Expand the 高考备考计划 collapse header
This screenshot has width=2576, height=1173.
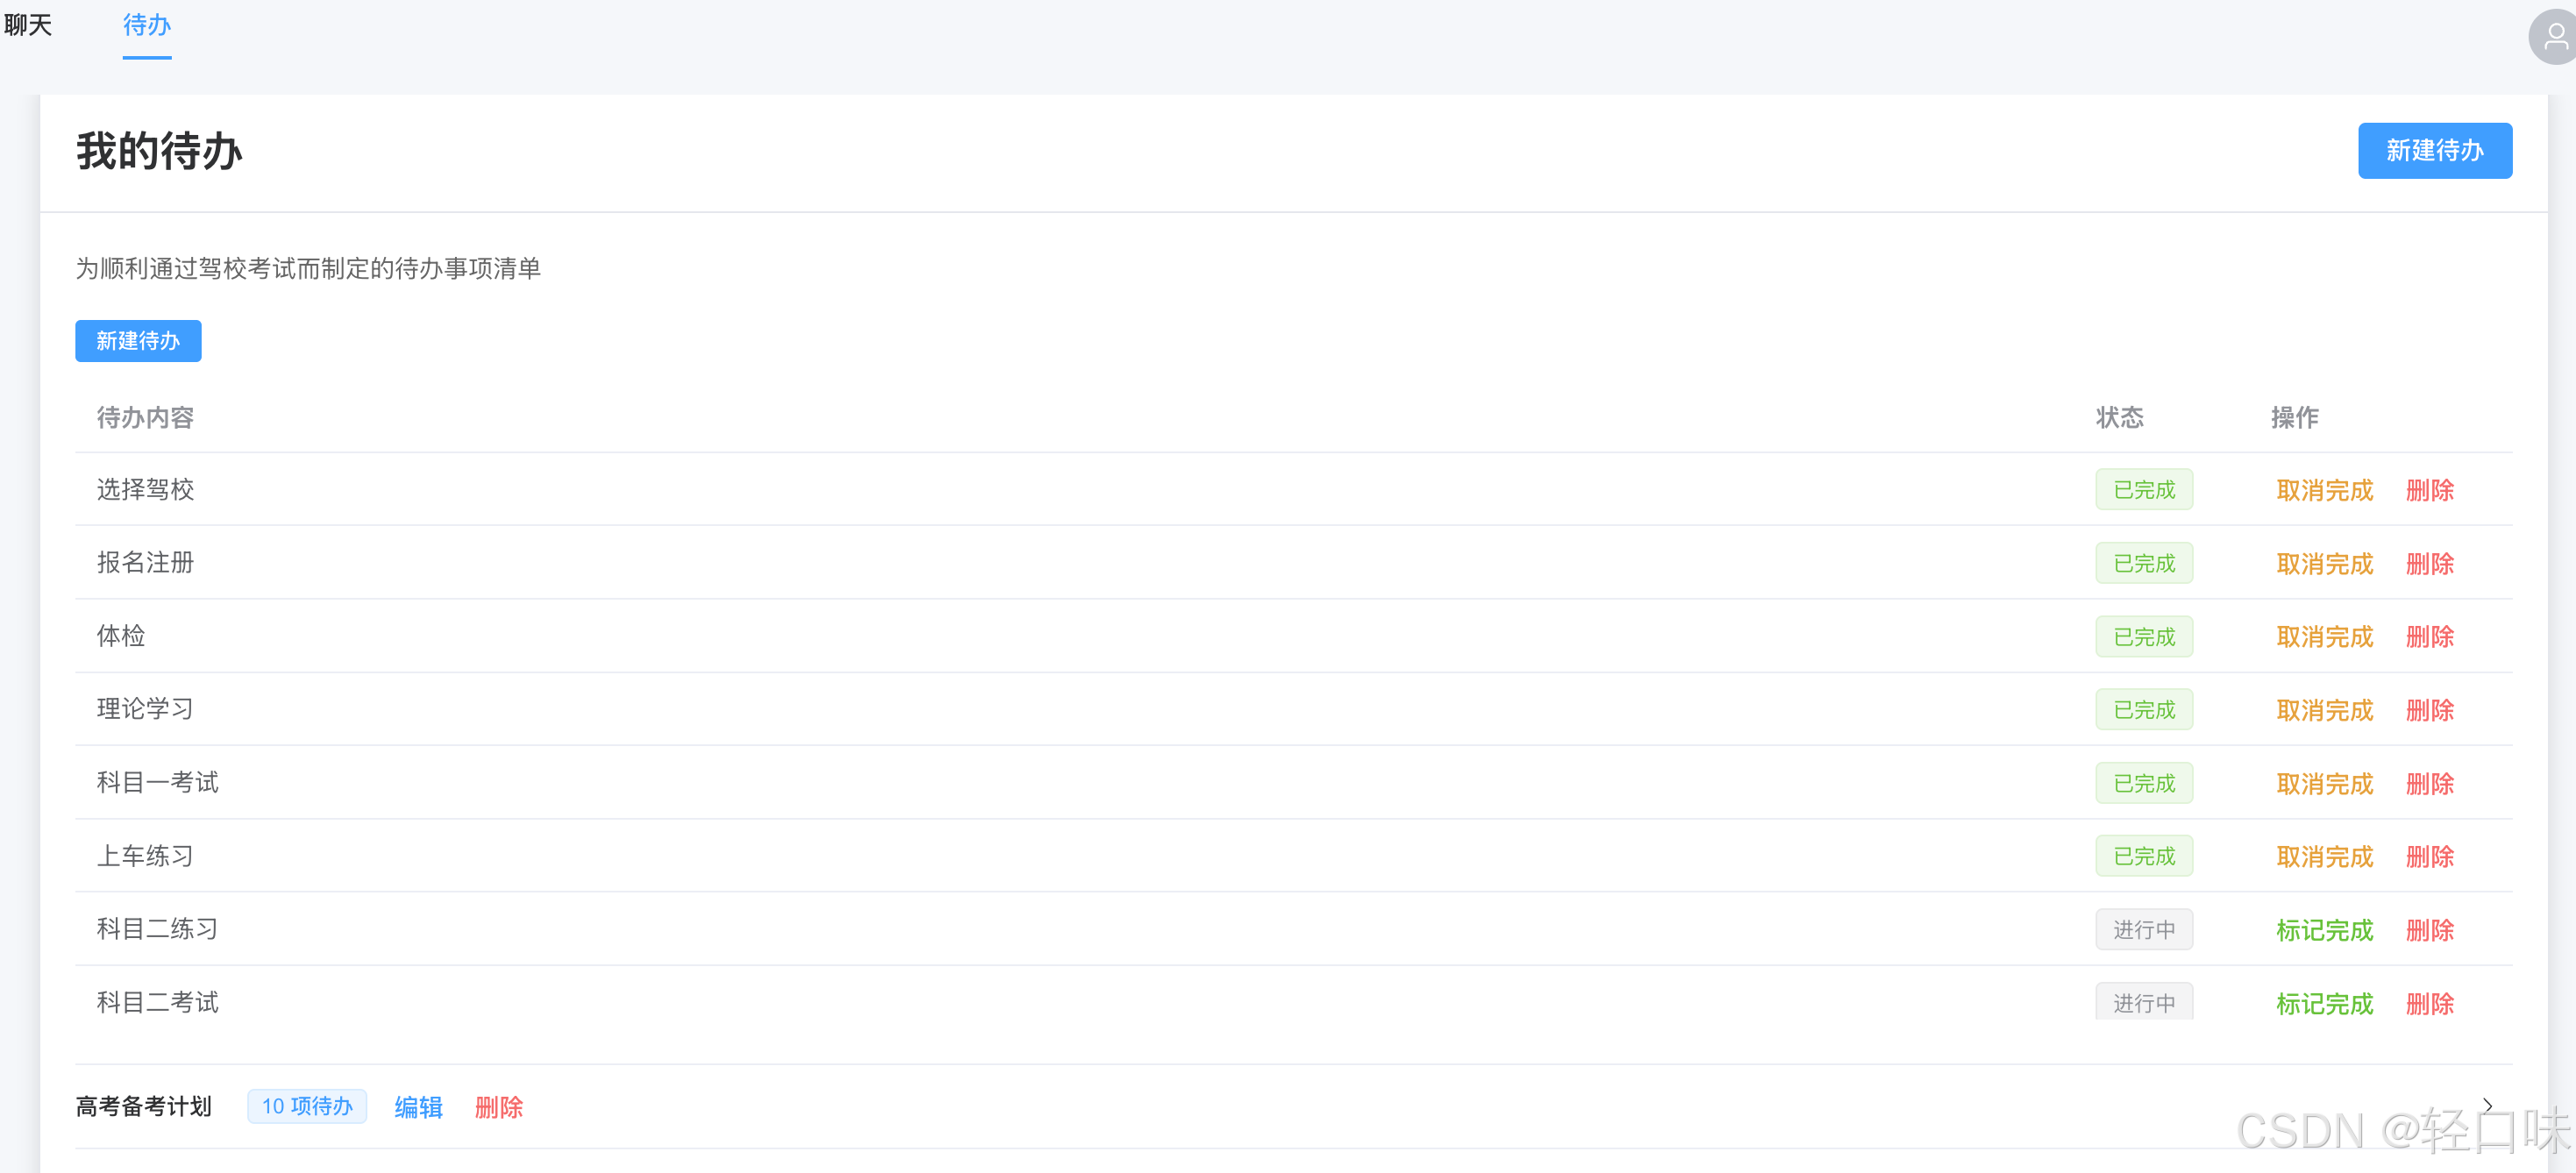click(x=1293, y=1106)
